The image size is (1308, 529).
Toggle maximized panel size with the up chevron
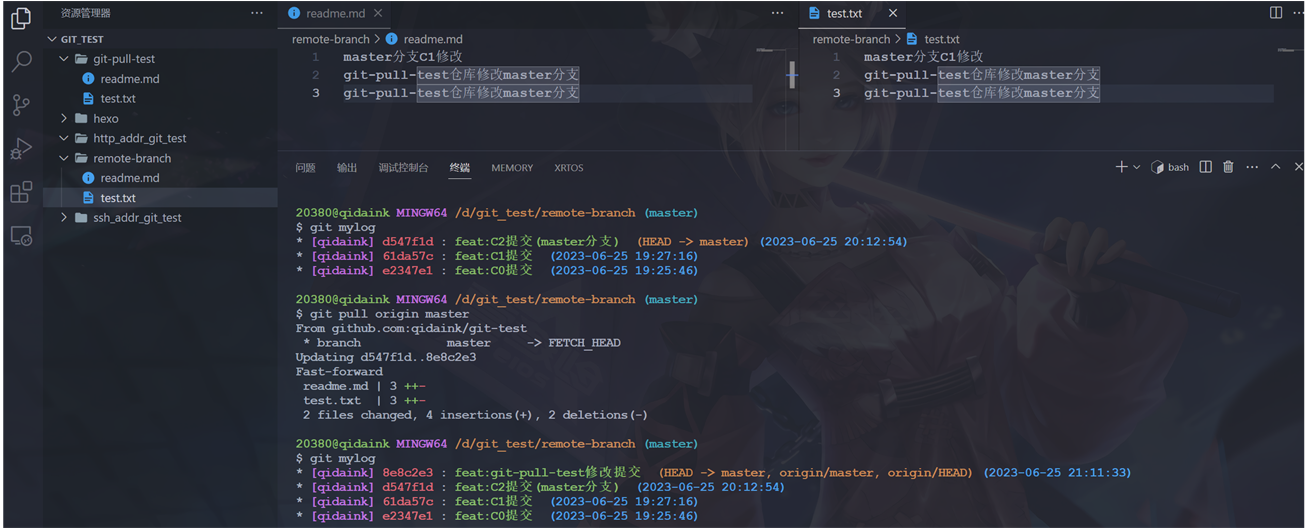point(1275,167)
